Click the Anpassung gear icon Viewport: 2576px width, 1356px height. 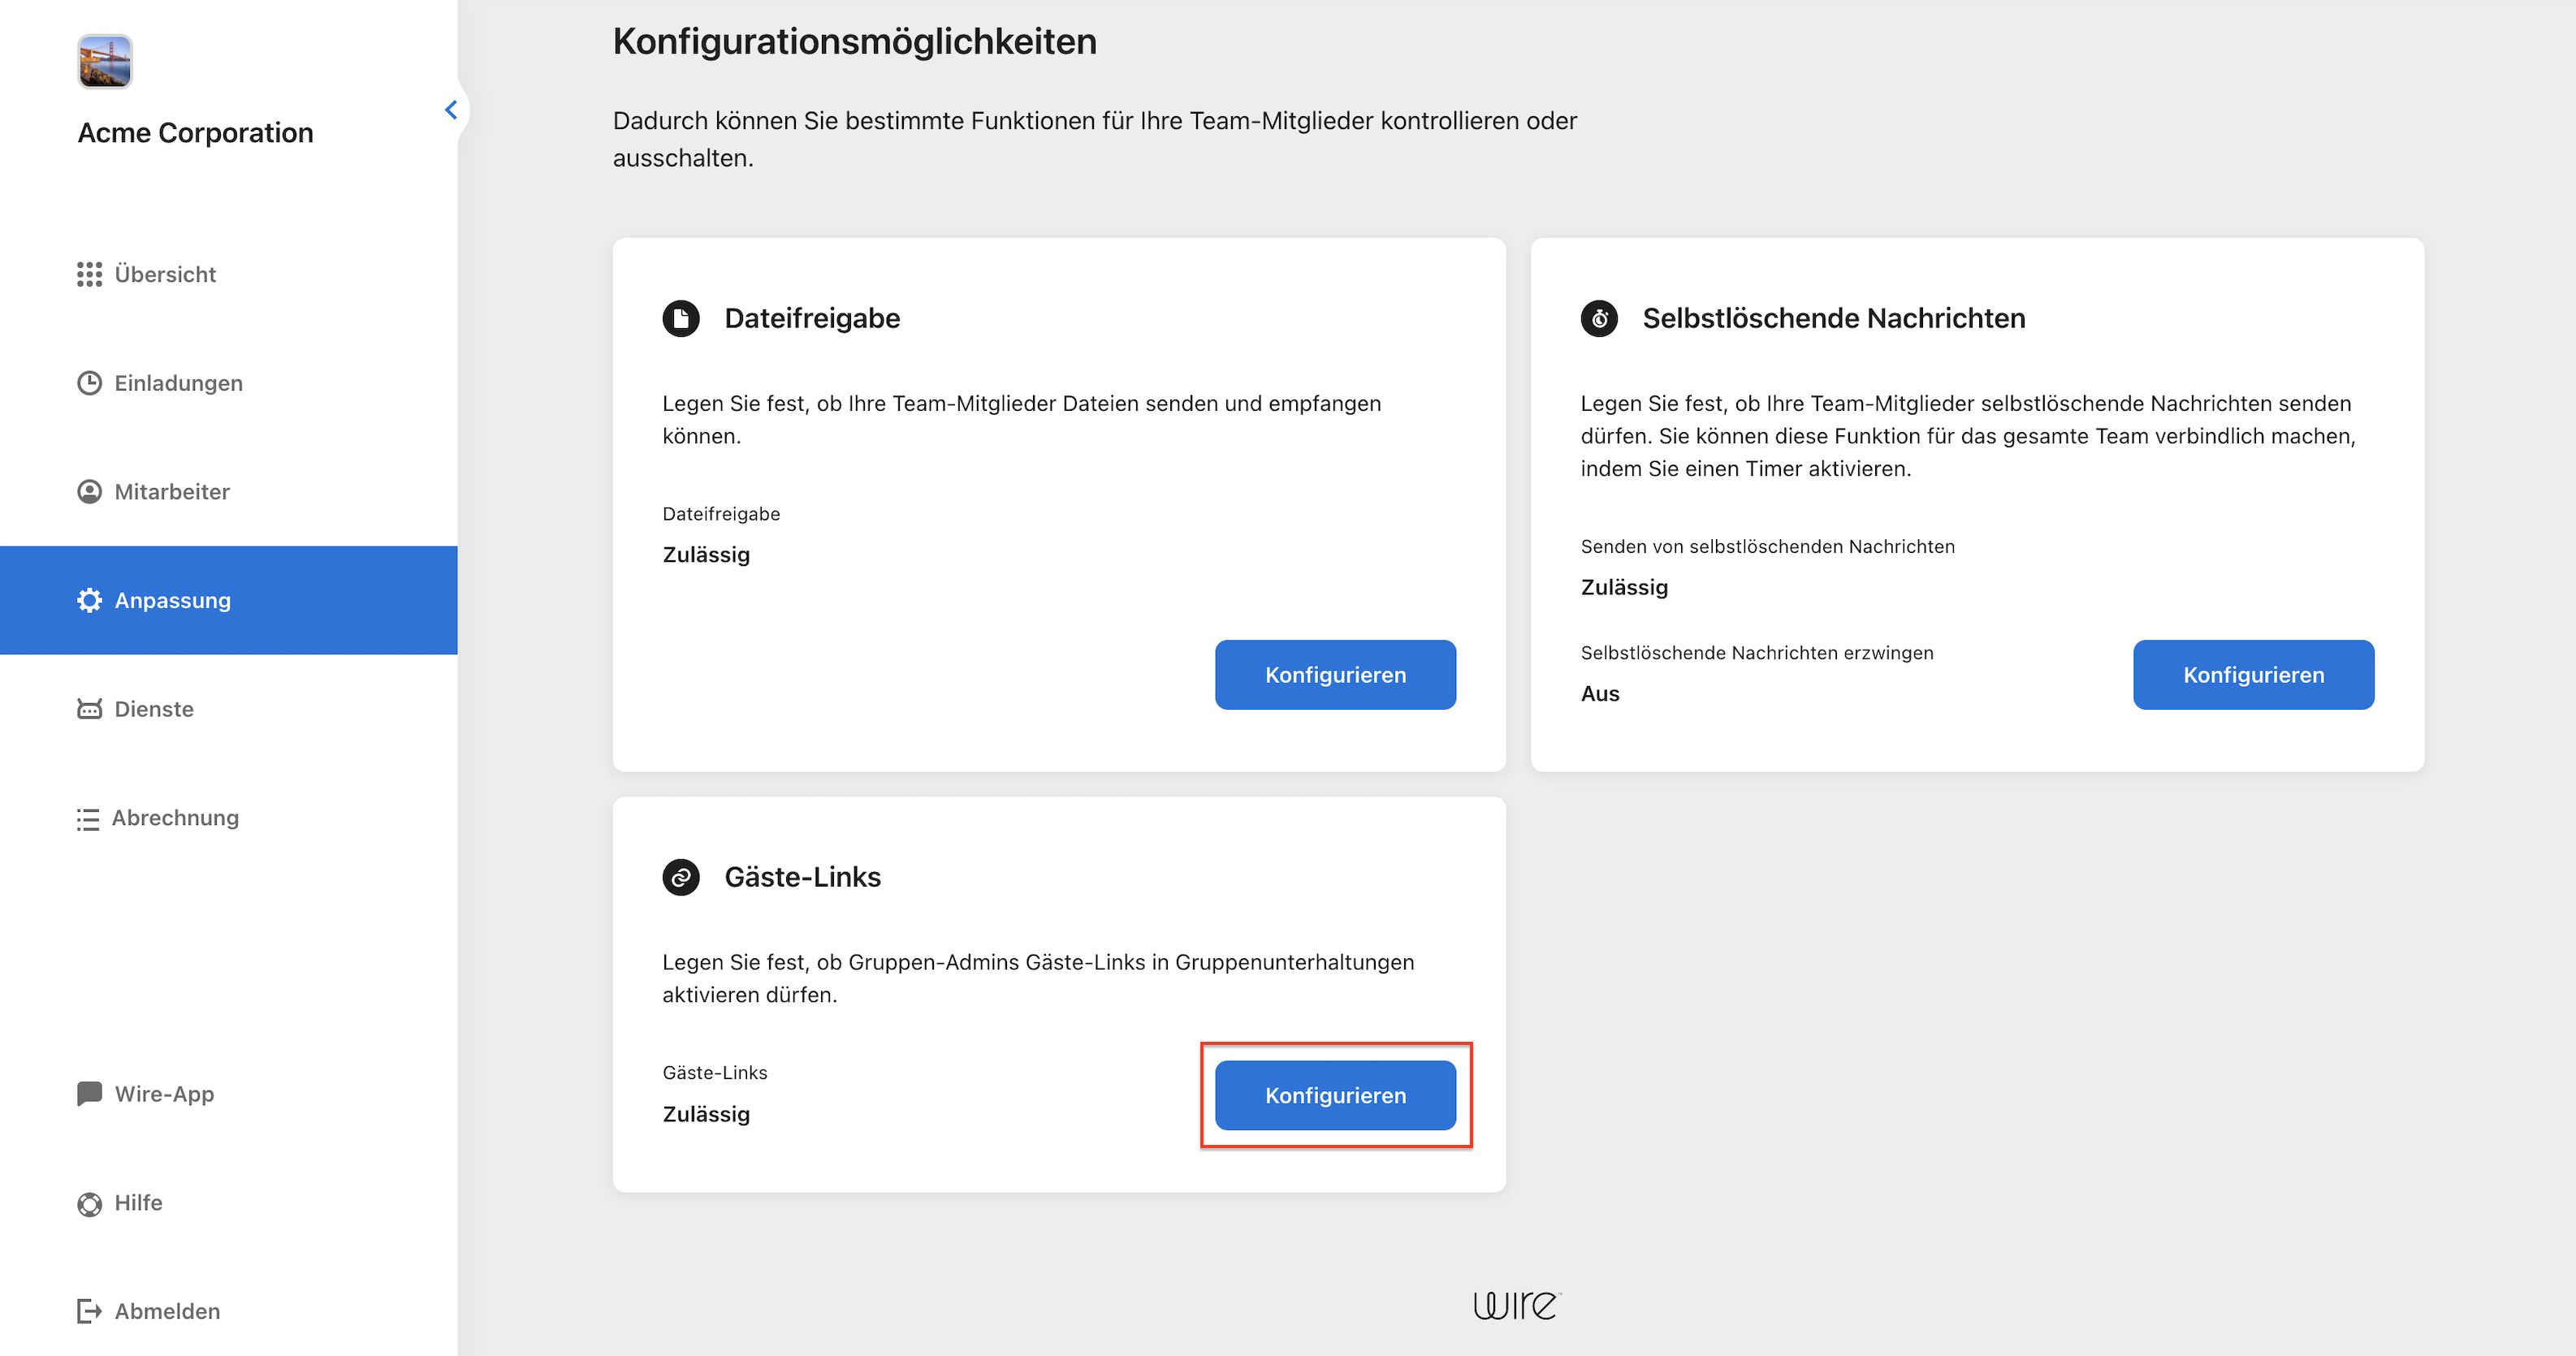(89, 600)
